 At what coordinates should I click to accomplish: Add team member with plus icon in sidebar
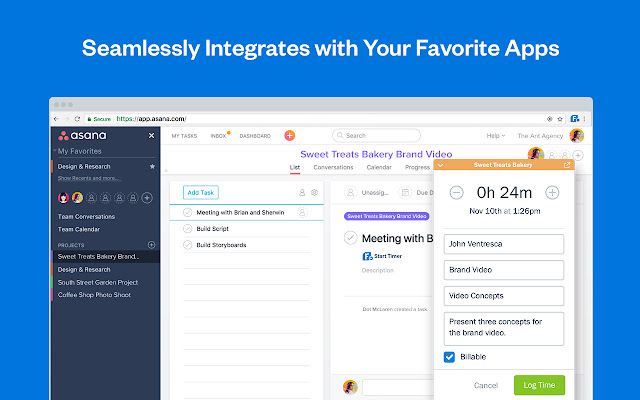(x=147, y=198)
